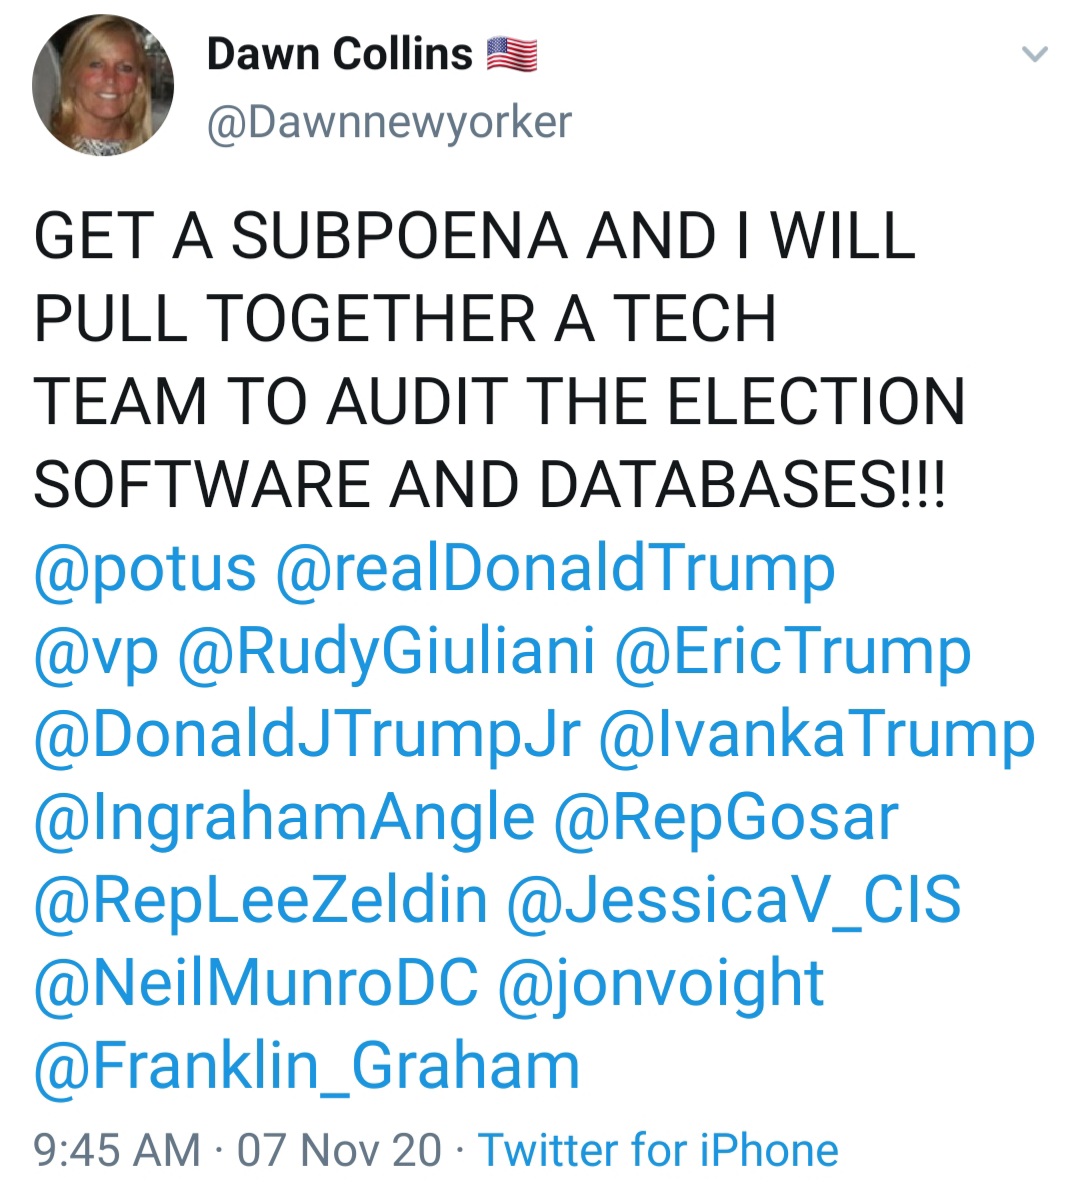Tap the @NeilMunroDC mention
Image resolution: width=1080 pixels, height=1190 pixels.
pos(256,983)
